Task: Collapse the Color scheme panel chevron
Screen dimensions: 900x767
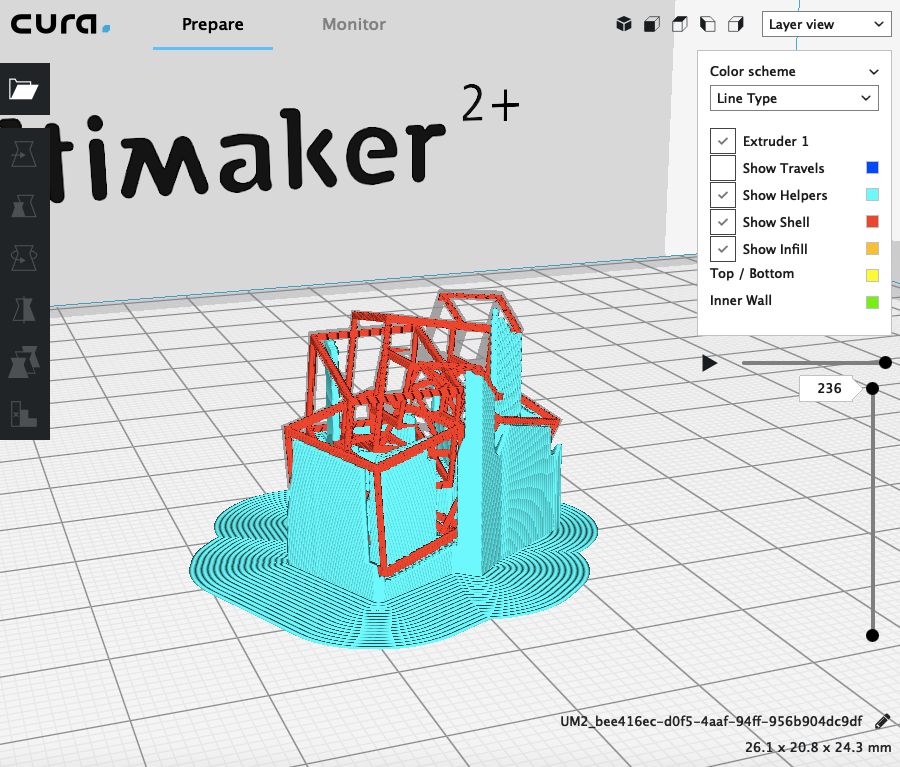Action: (874, 72)
